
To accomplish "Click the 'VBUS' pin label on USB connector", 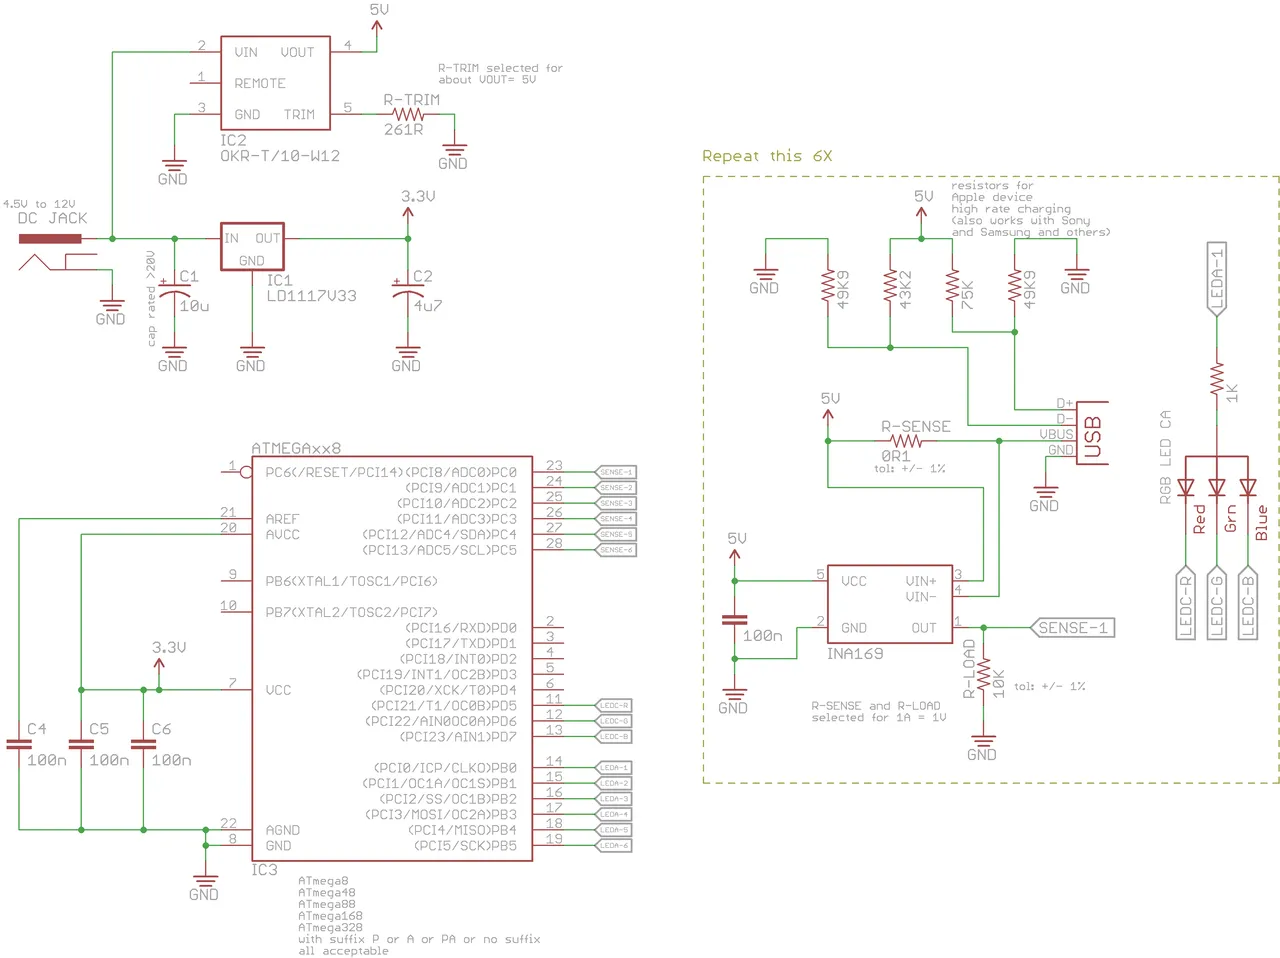I will [x=1056, y=435].
